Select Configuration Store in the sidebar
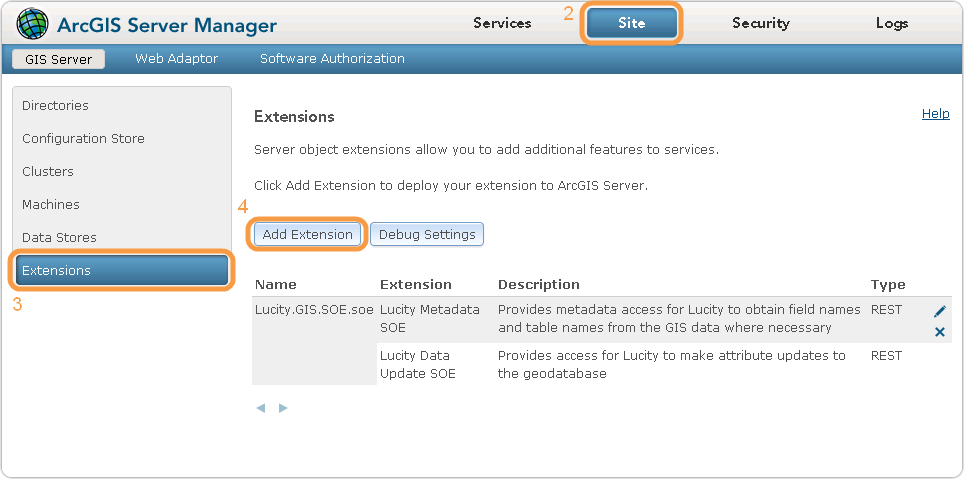 pos(83,139)
